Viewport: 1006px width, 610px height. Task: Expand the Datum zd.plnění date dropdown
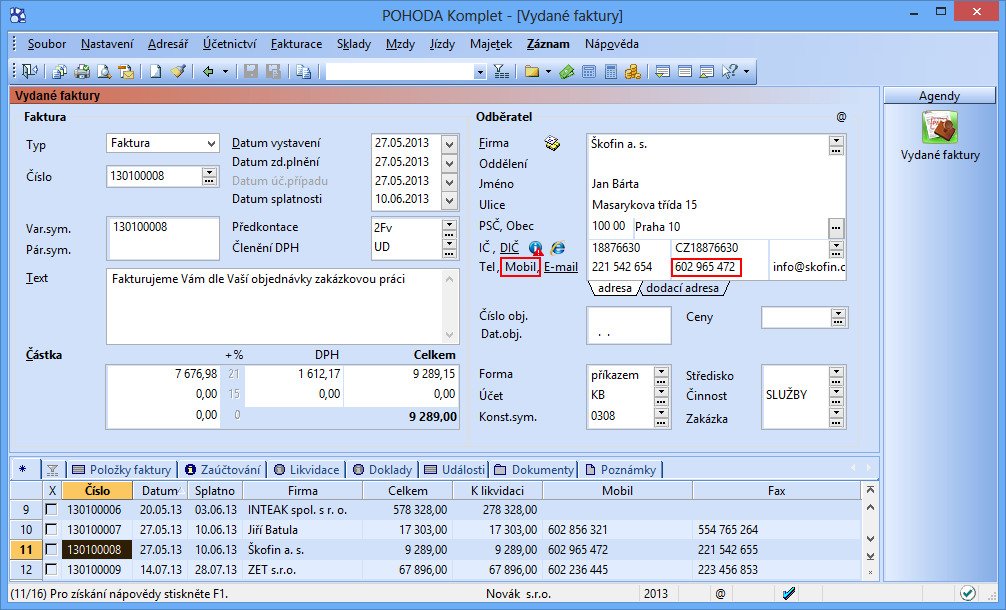[x=450, y=163]
